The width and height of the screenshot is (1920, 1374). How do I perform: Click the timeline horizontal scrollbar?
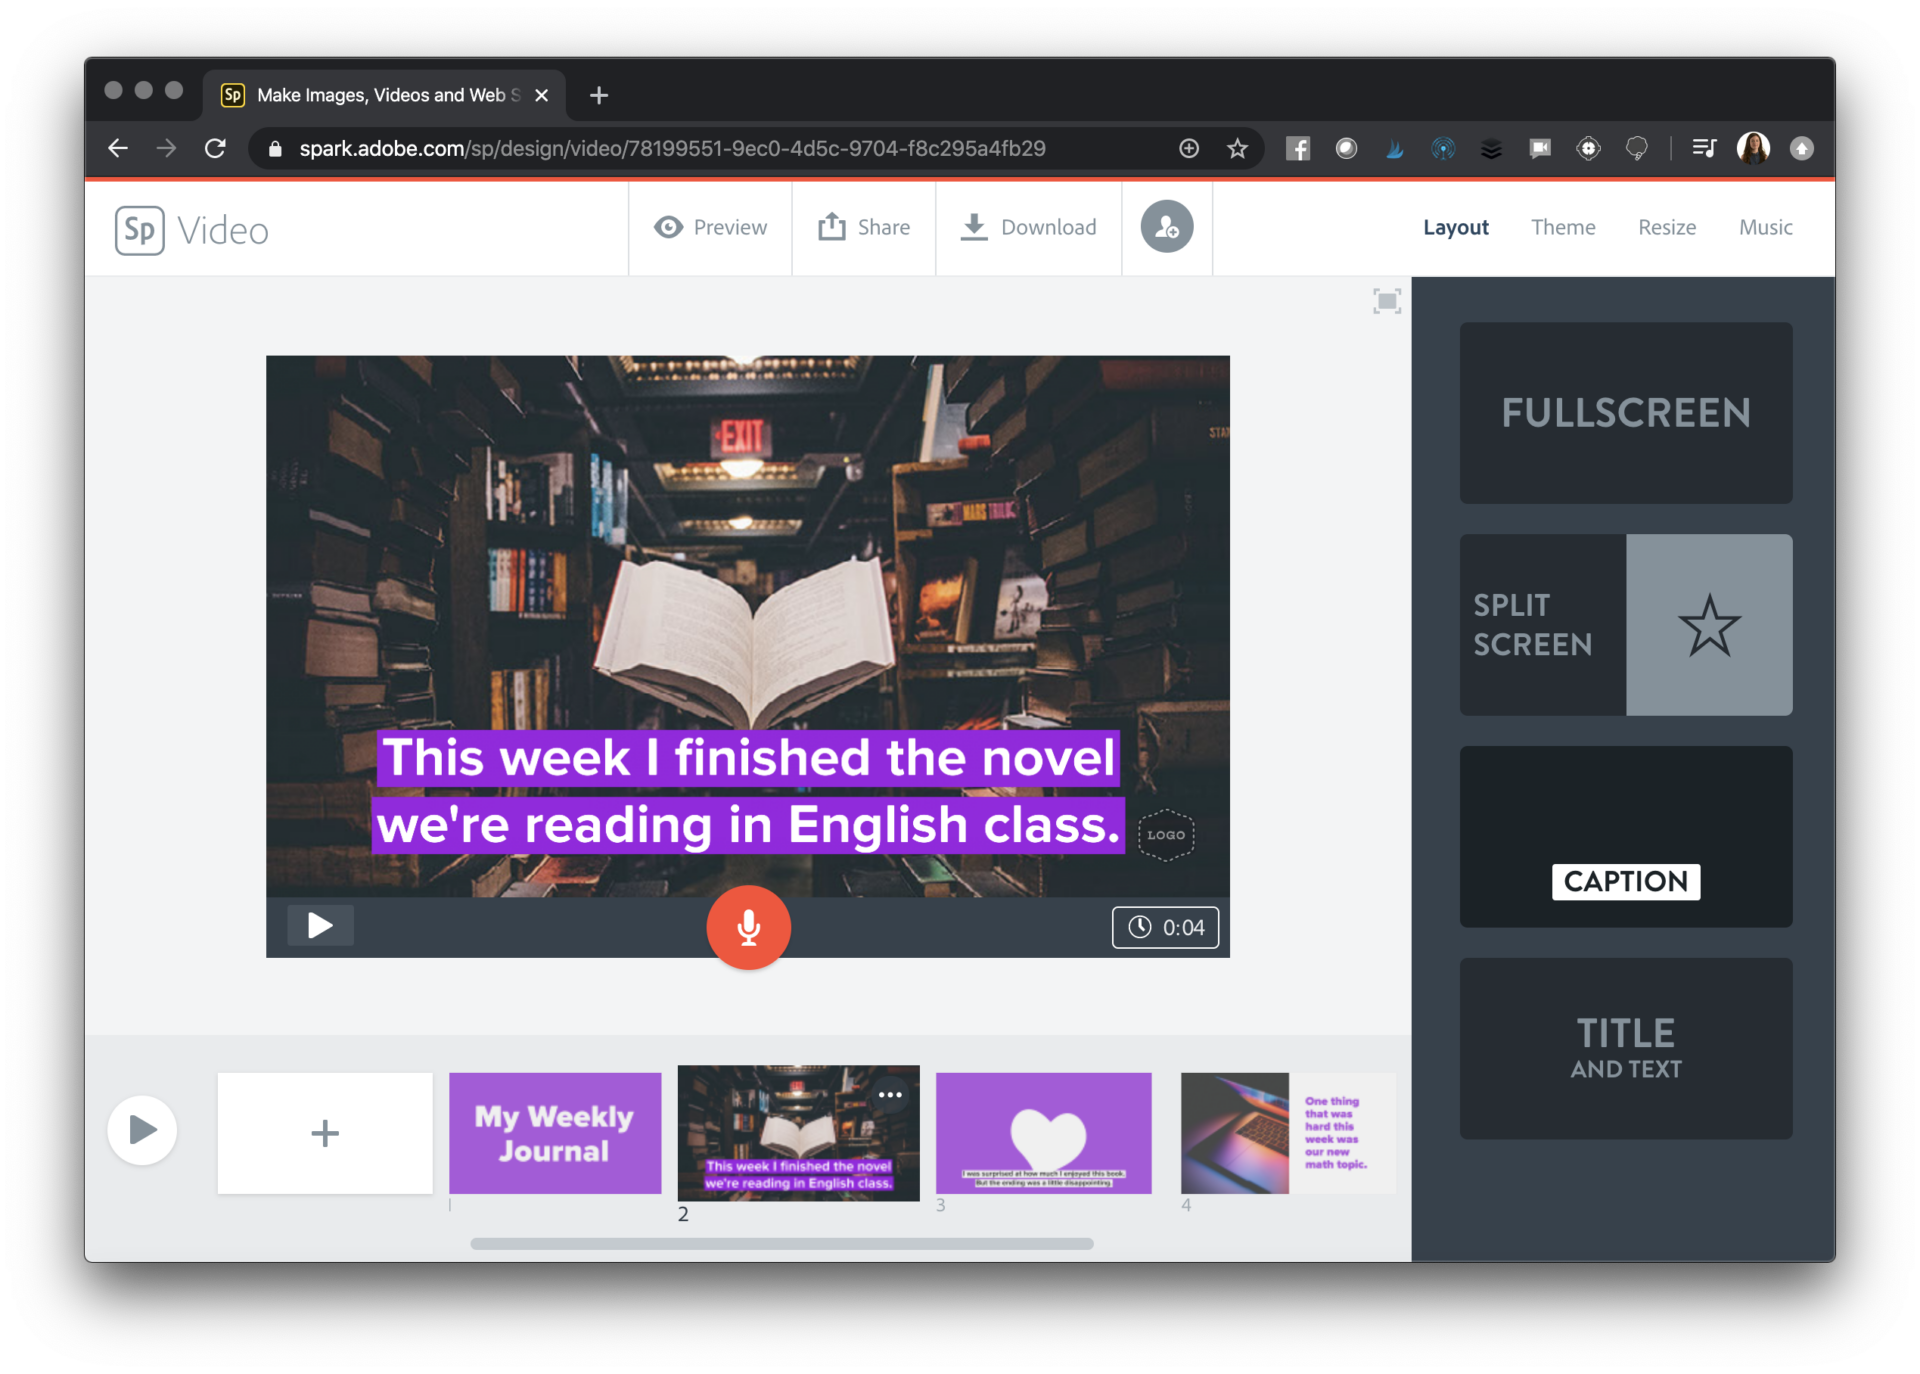coord(781,1244)
